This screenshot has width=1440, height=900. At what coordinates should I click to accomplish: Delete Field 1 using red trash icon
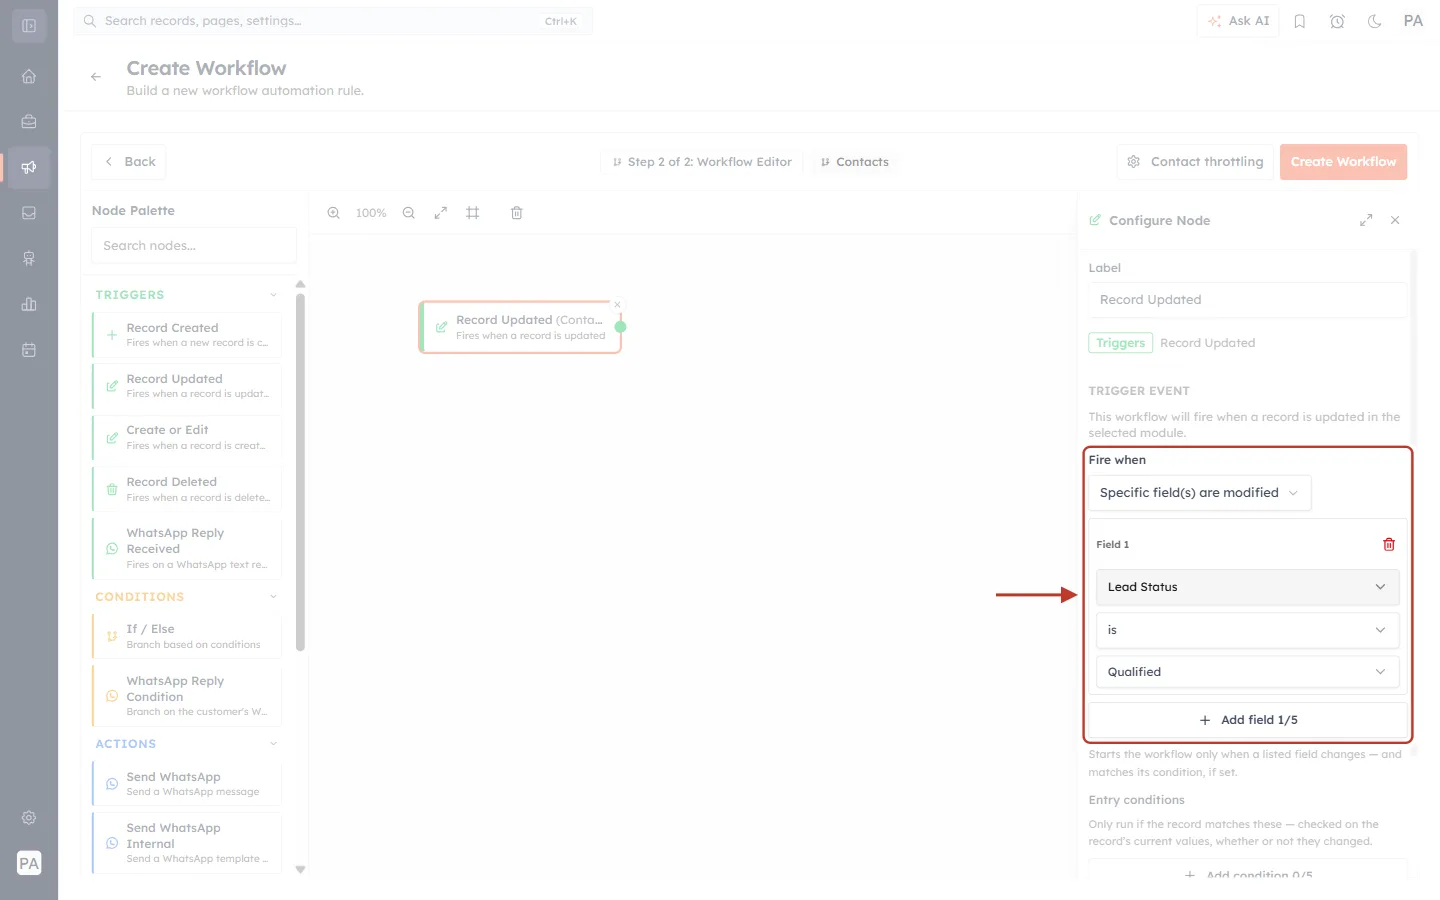point(1389,545)
